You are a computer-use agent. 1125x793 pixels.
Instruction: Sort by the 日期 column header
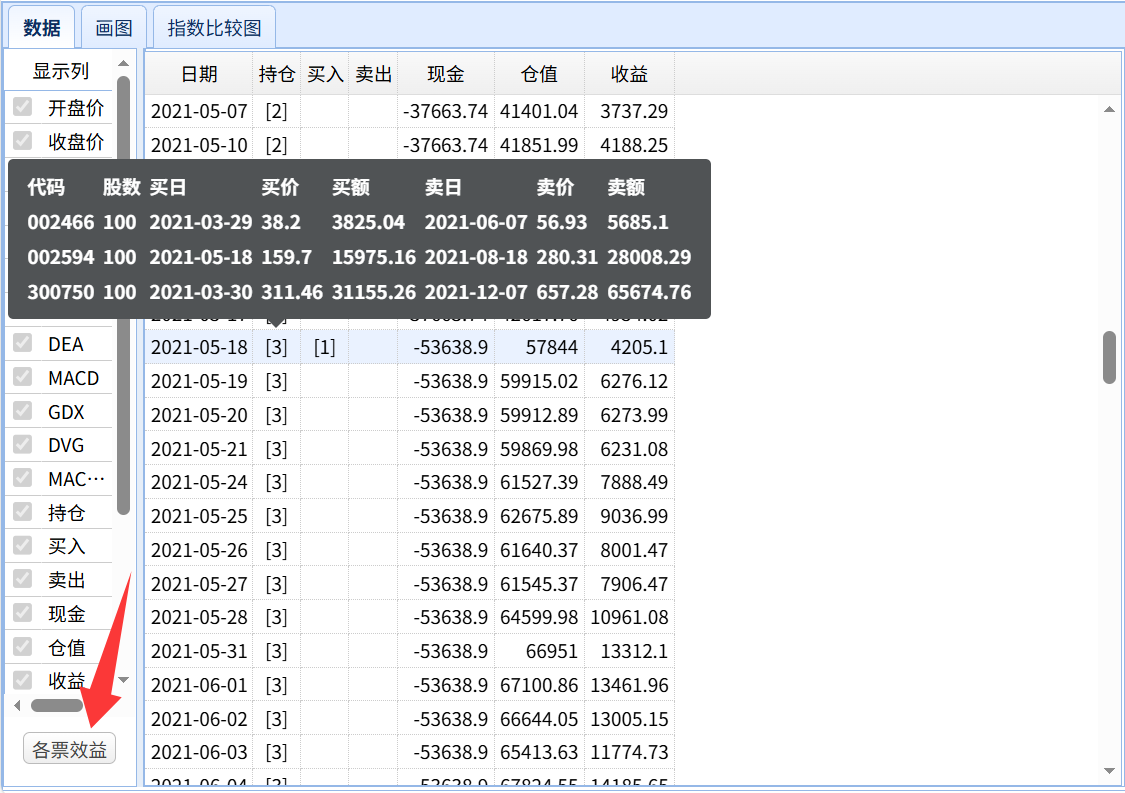click(x=198, y=74)
